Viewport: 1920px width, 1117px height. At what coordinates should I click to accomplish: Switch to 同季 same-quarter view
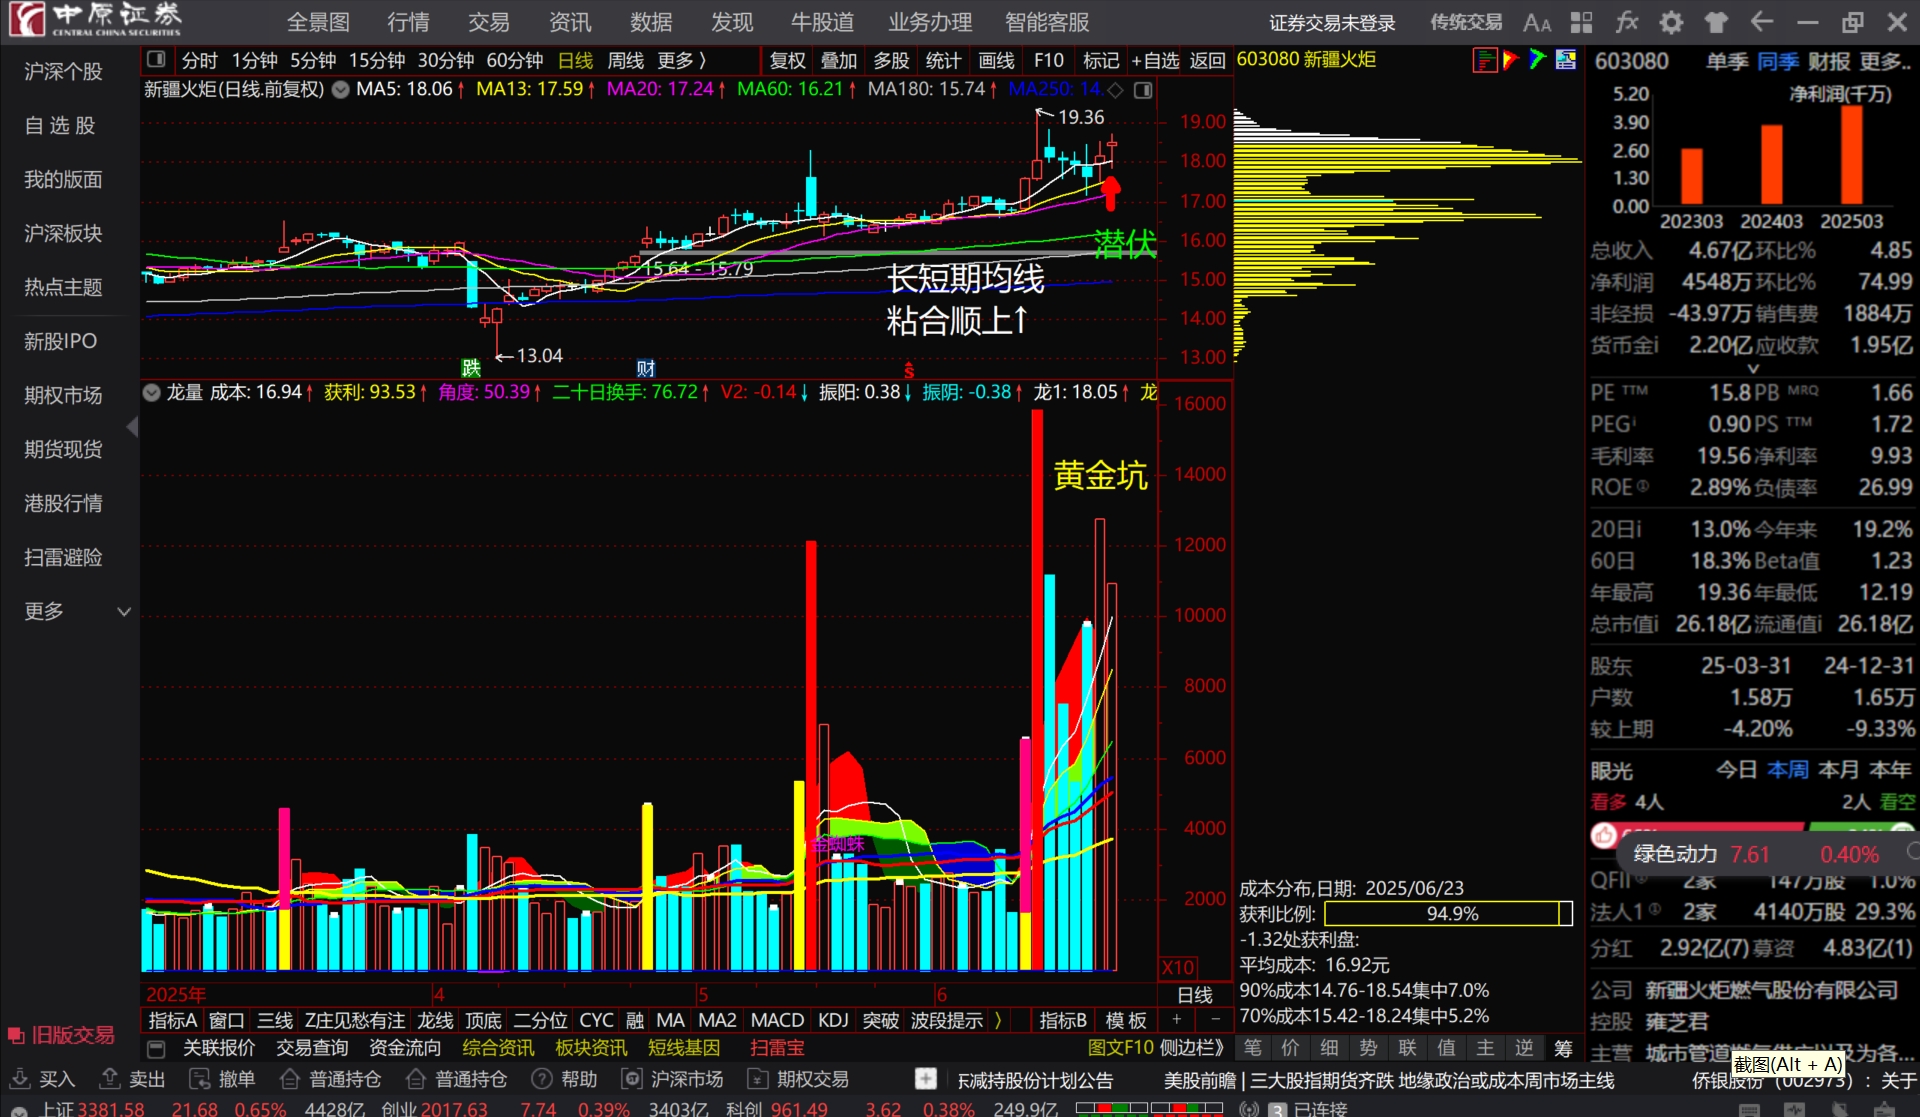[x=1777, y=61]
